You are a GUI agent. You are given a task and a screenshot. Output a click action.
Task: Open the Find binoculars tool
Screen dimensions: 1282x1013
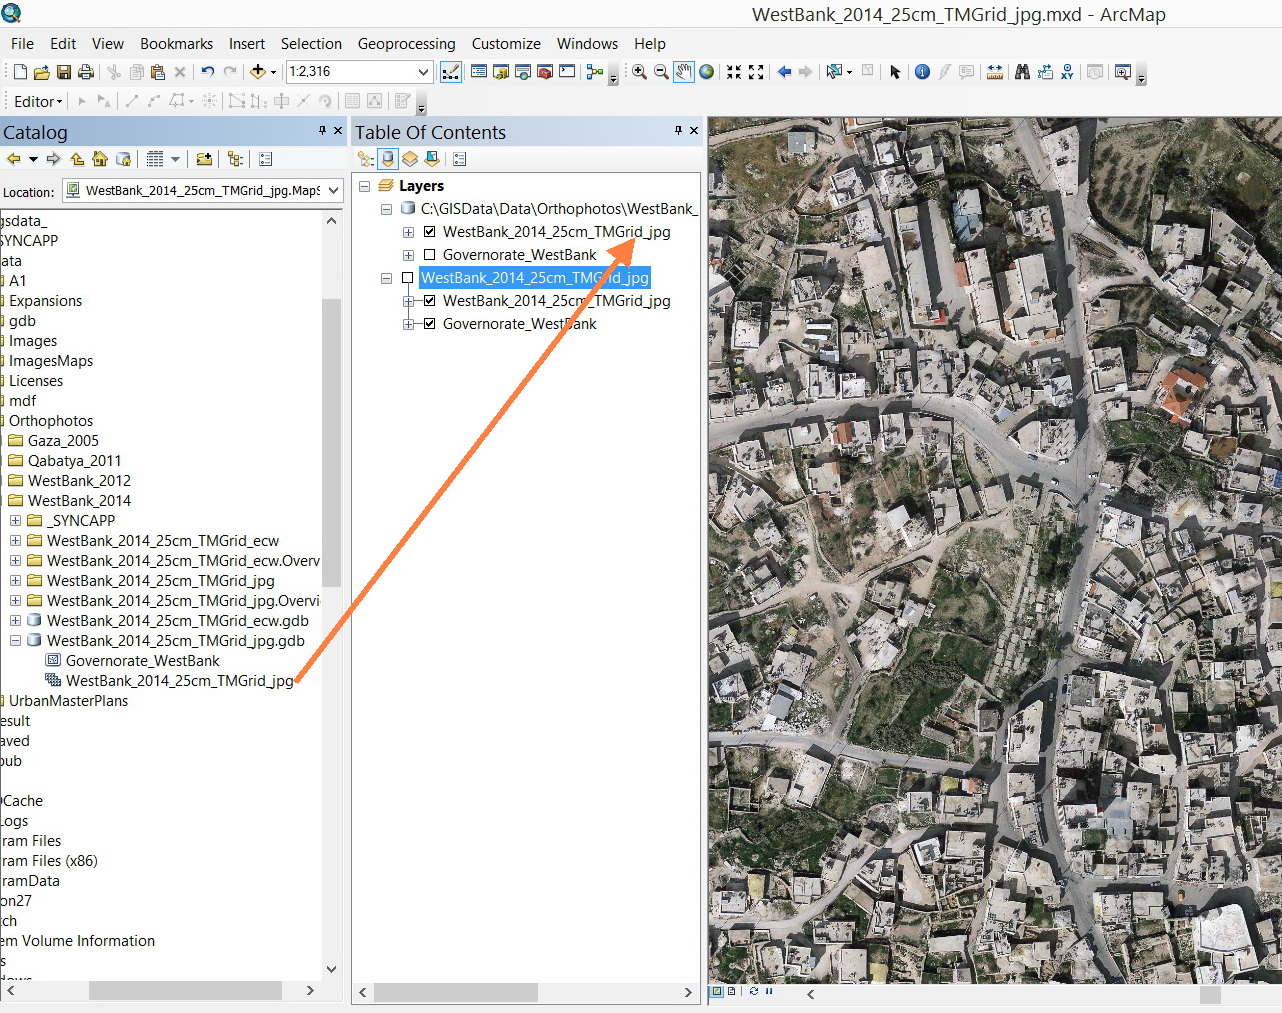[x=1022, y=72]
